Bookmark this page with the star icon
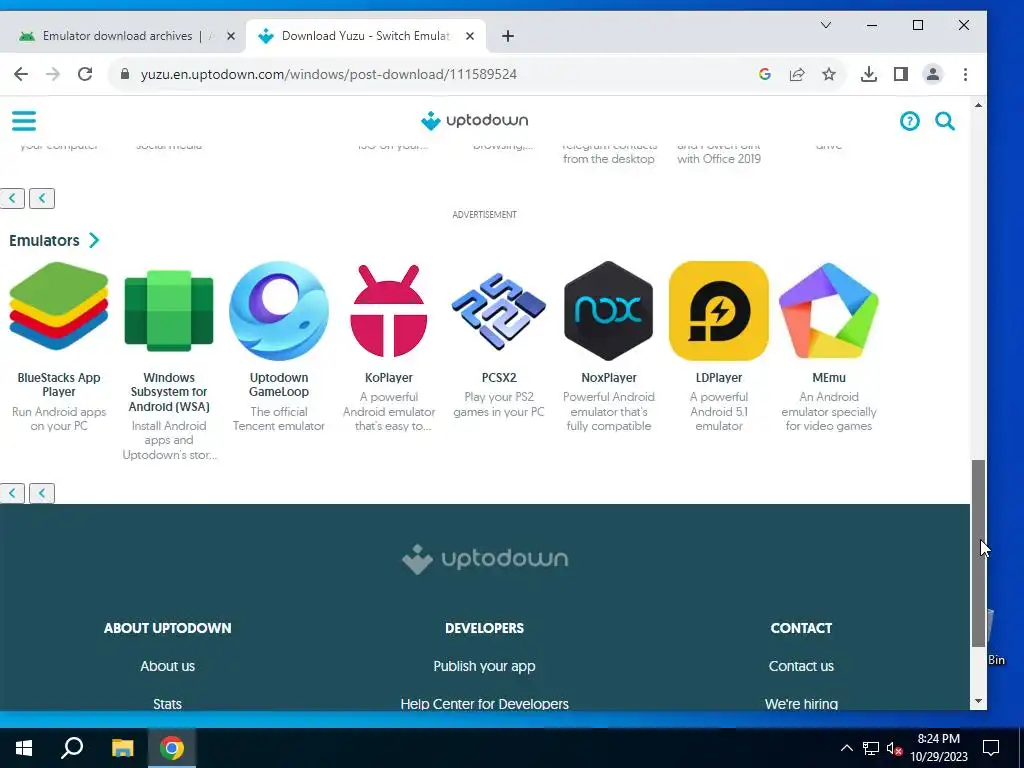This screenshot has width=1024, height=768. 829,74
